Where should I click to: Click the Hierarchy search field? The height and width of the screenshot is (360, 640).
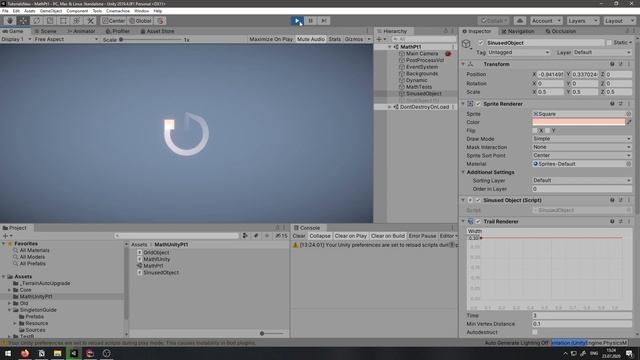pos(423,39)
